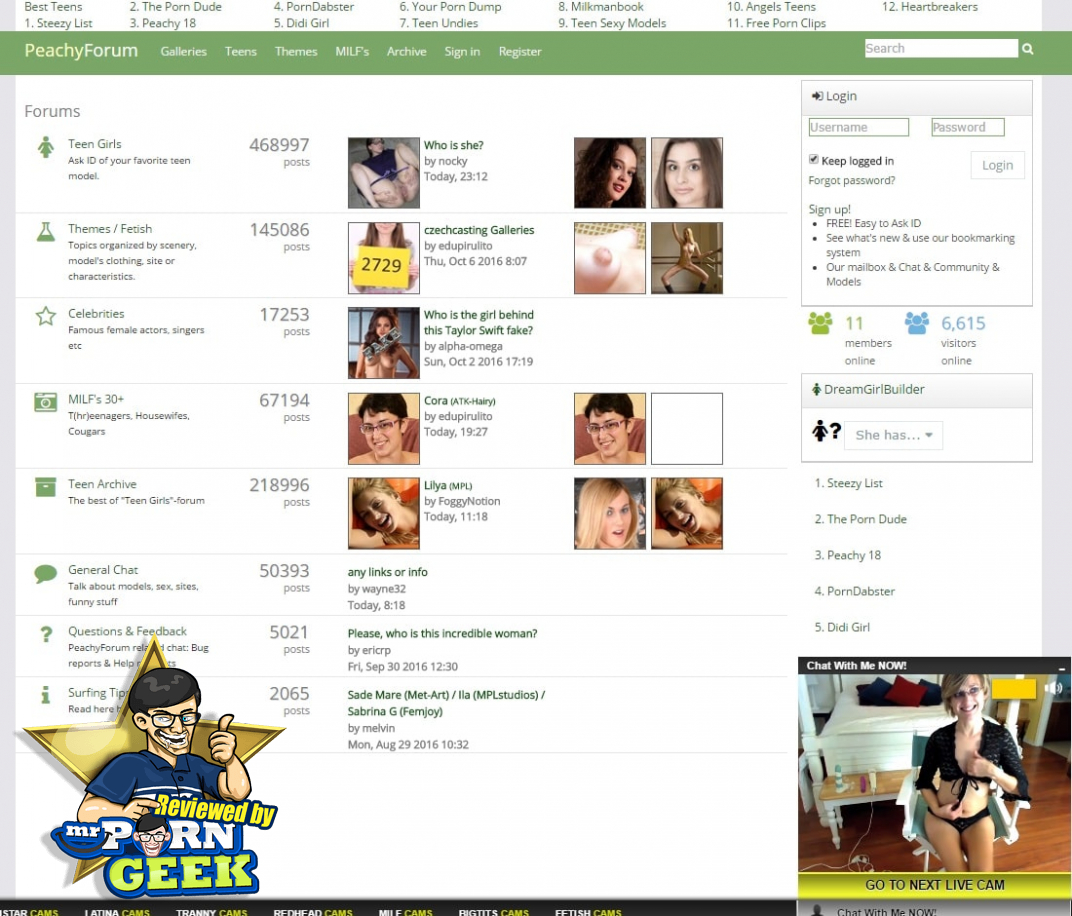Screen dimensions: 1072x916
Task: Toggle the Keep logged in checkbox
Action: pos(814,160)
